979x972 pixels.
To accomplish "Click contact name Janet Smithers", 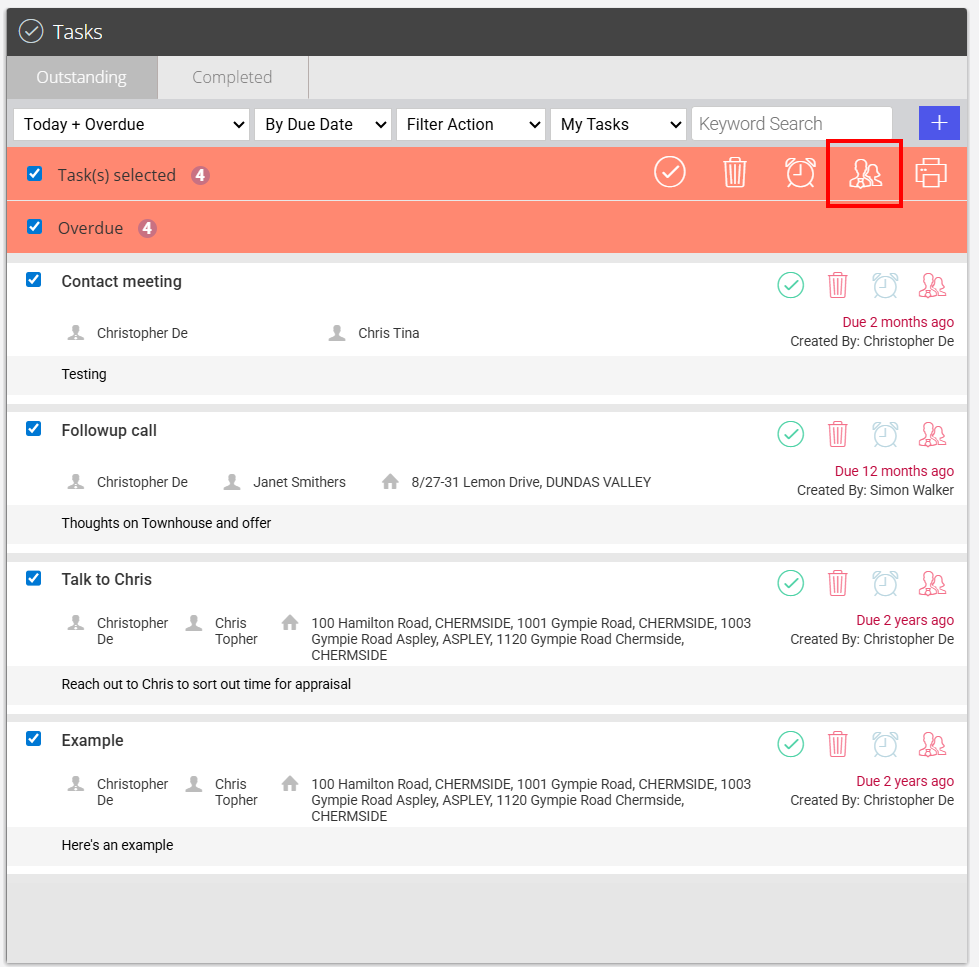I will [x=299, y=482].
